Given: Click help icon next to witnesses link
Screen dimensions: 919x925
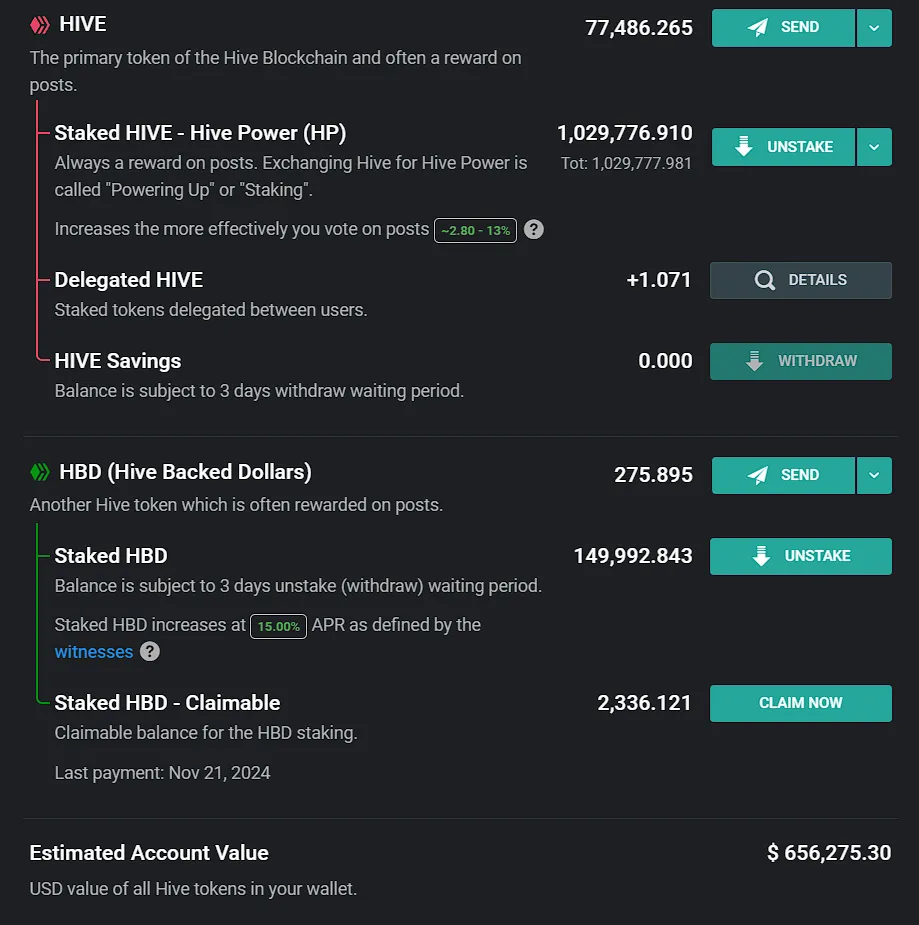Looking at the screenshot, I should (150, 652).
